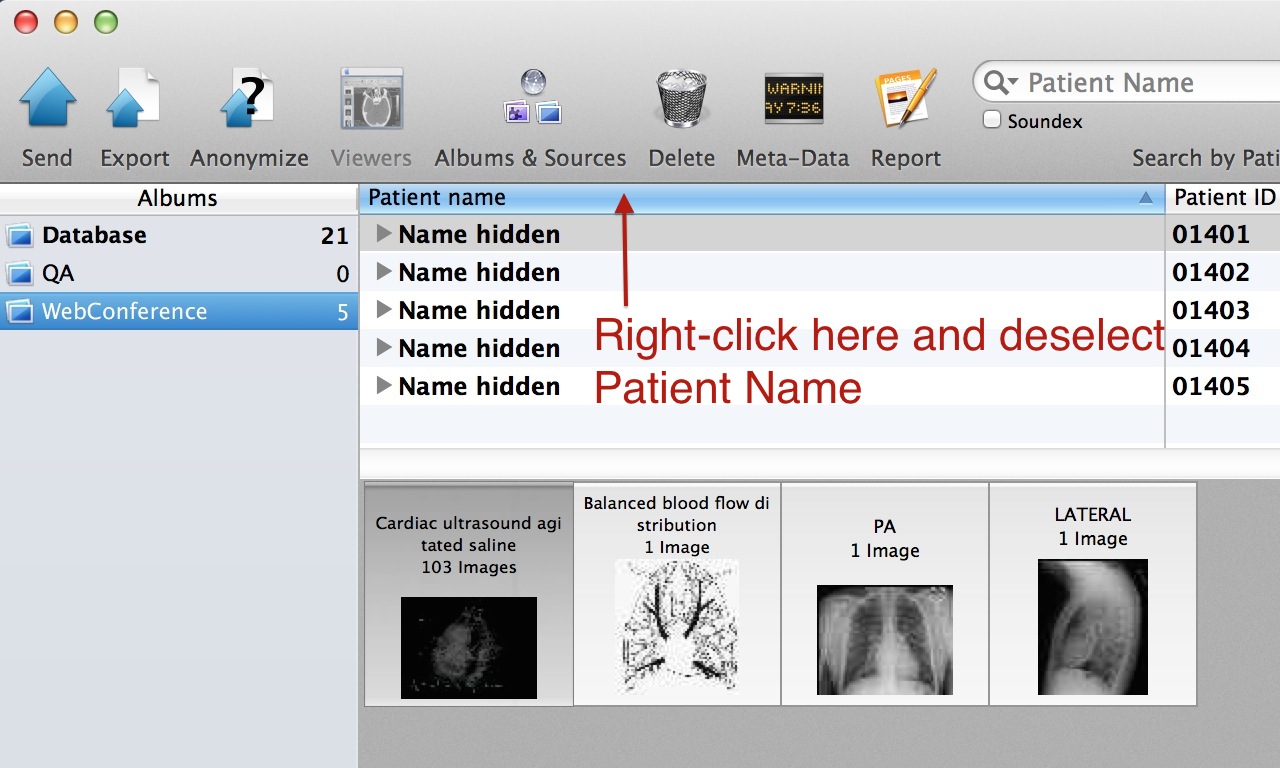
Task: Open the Anonymize tool
Action: pos(249,98)
